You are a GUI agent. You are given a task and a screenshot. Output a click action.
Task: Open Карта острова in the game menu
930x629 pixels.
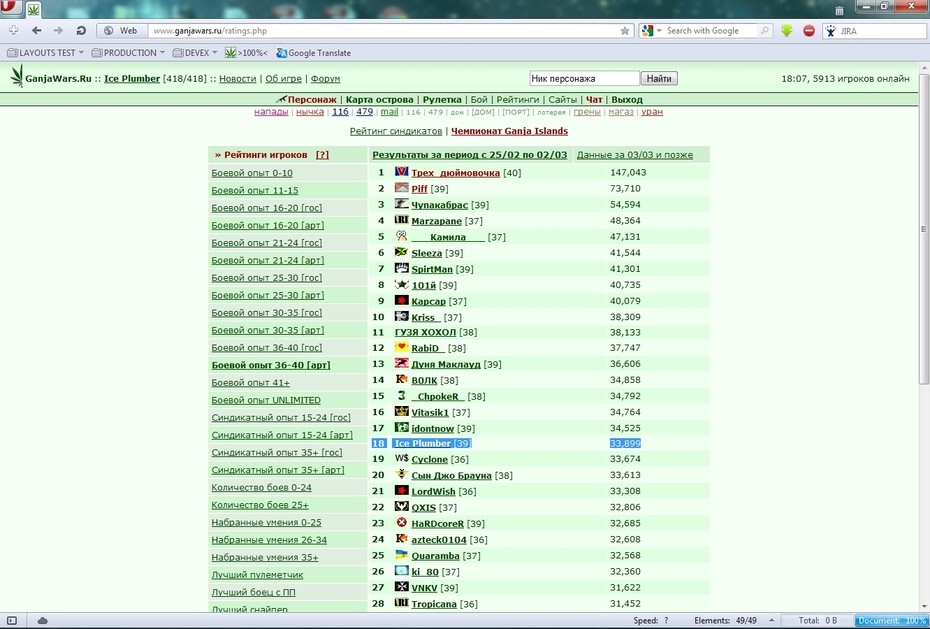point(380,100)
